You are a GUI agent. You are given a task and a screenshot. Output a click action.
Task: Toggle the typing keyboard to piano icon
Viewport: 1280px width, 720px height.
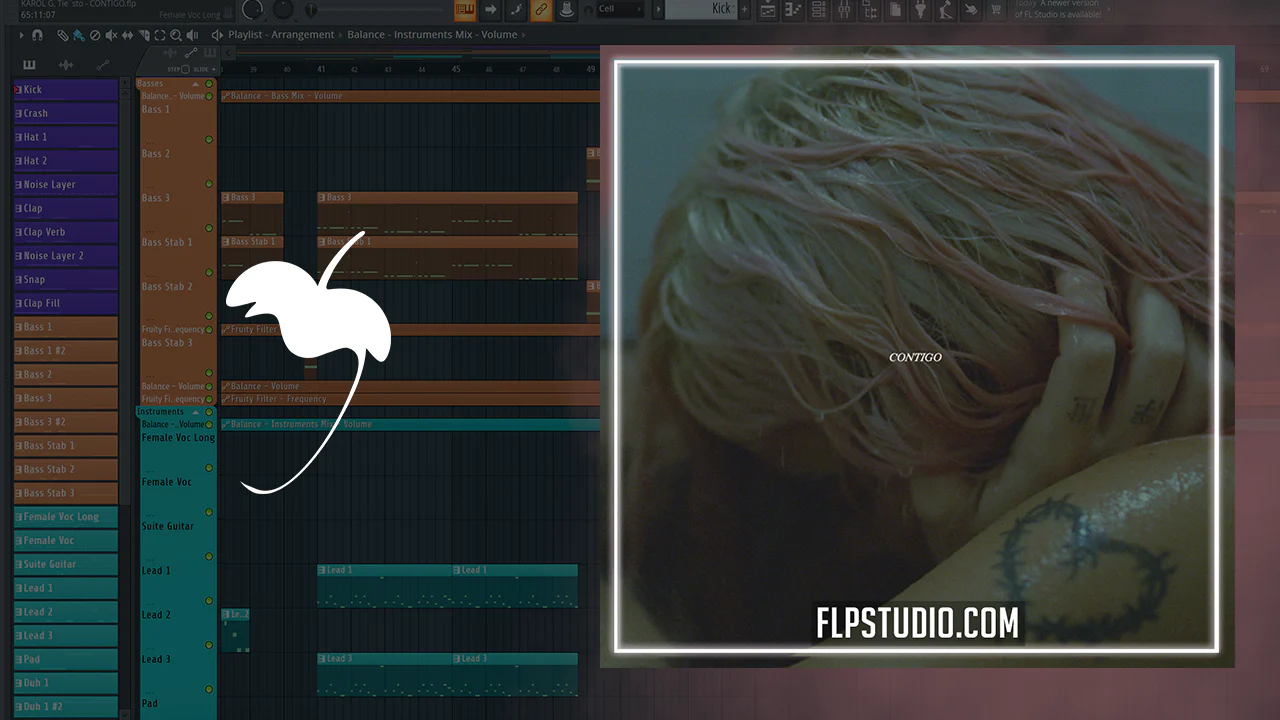(x=465, y=10)
